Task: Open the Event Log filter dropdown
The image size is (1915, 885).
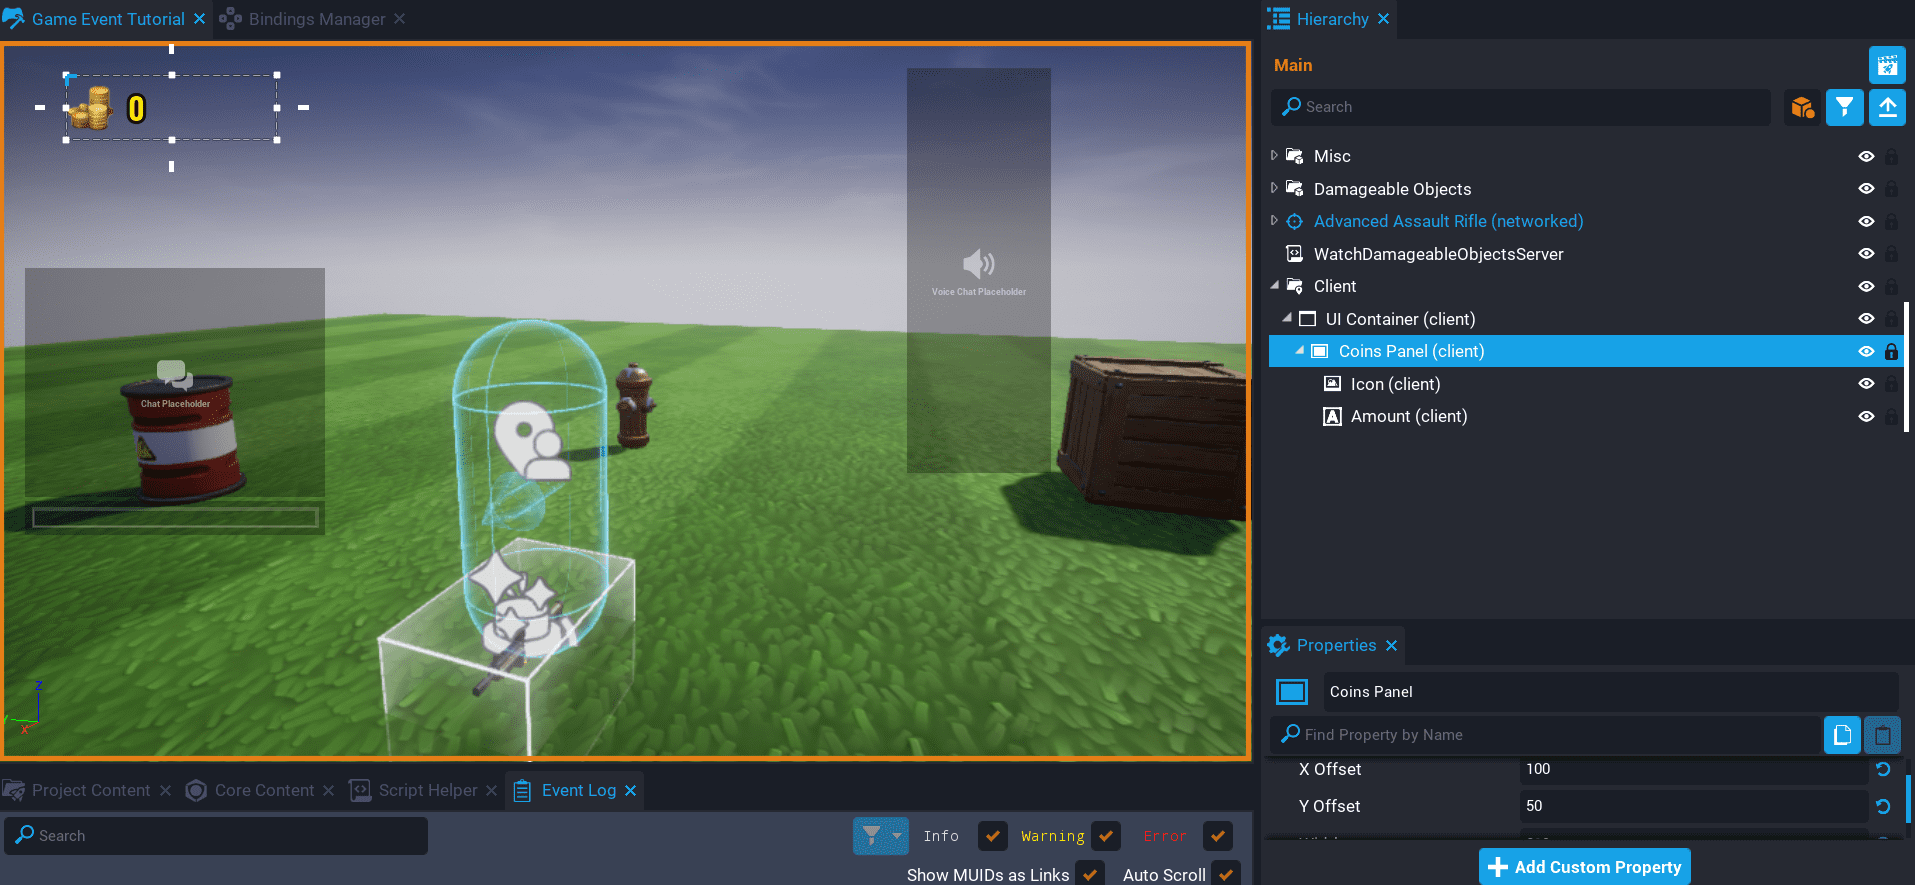Action: point(880,836)
